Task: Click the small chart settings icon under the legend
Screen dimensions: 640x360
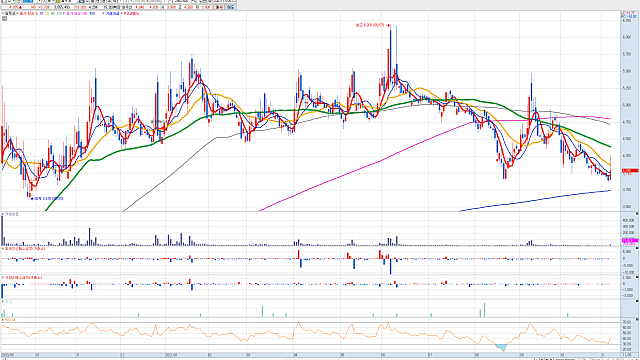Action: coord(4,18)
